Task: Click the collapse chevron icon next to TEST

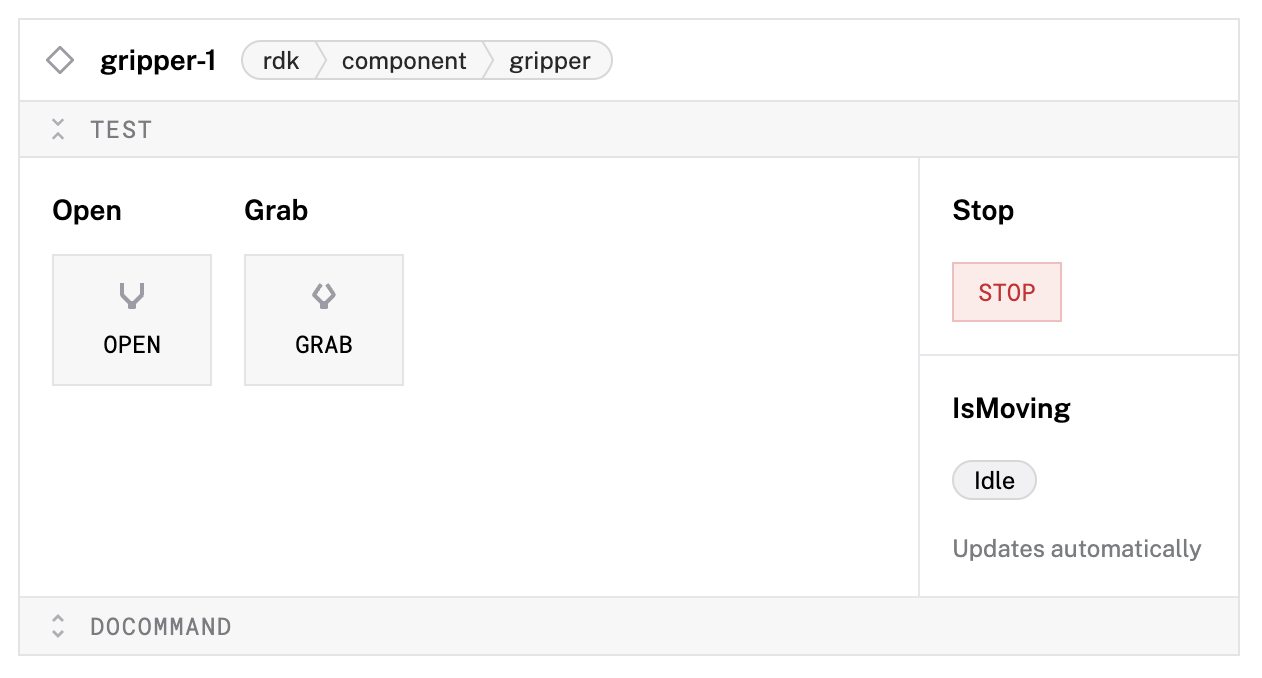Action: 58,129
